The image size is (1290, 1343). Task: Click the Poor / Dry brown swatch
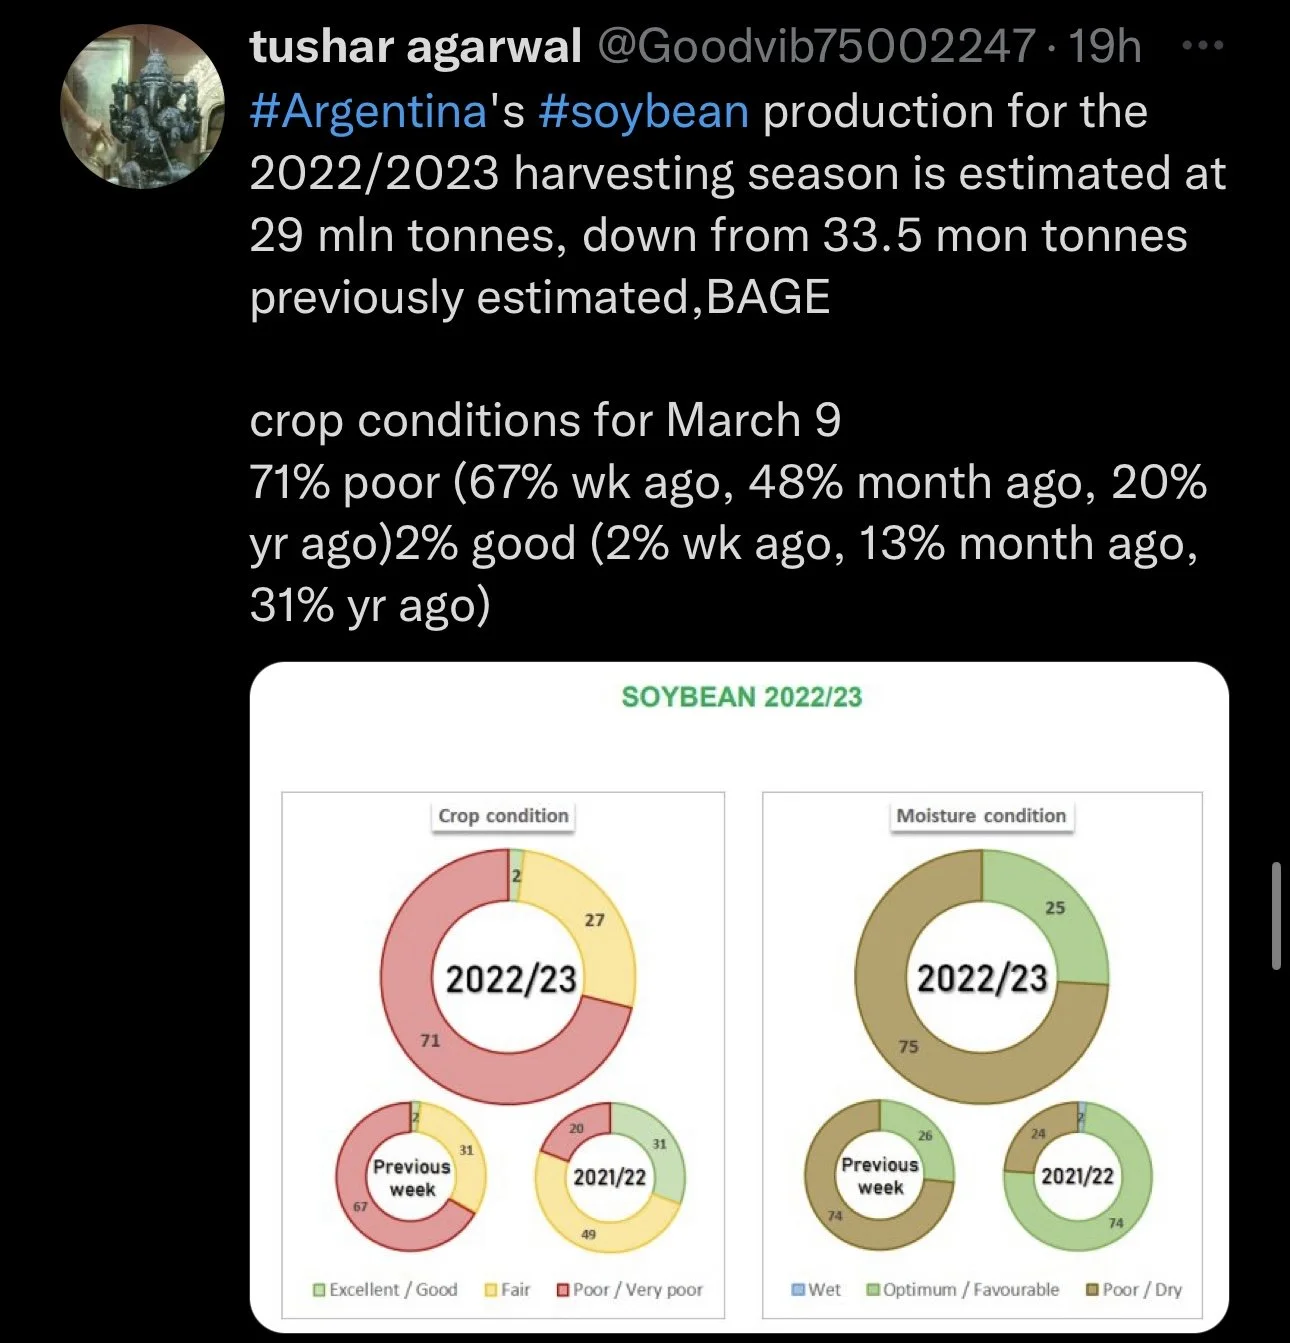tap(1092, 1289)
